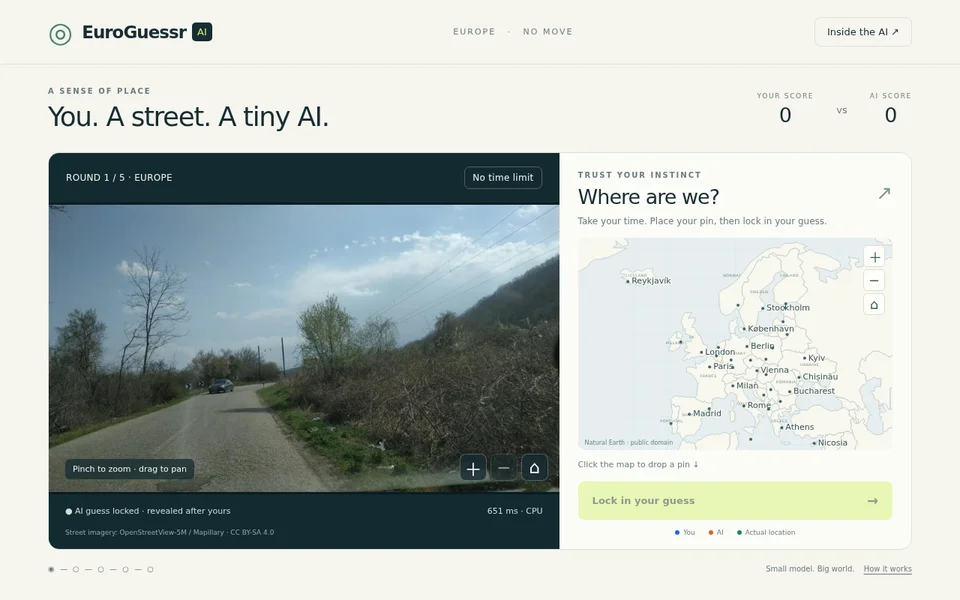Zoom out on the guess map

874,281
